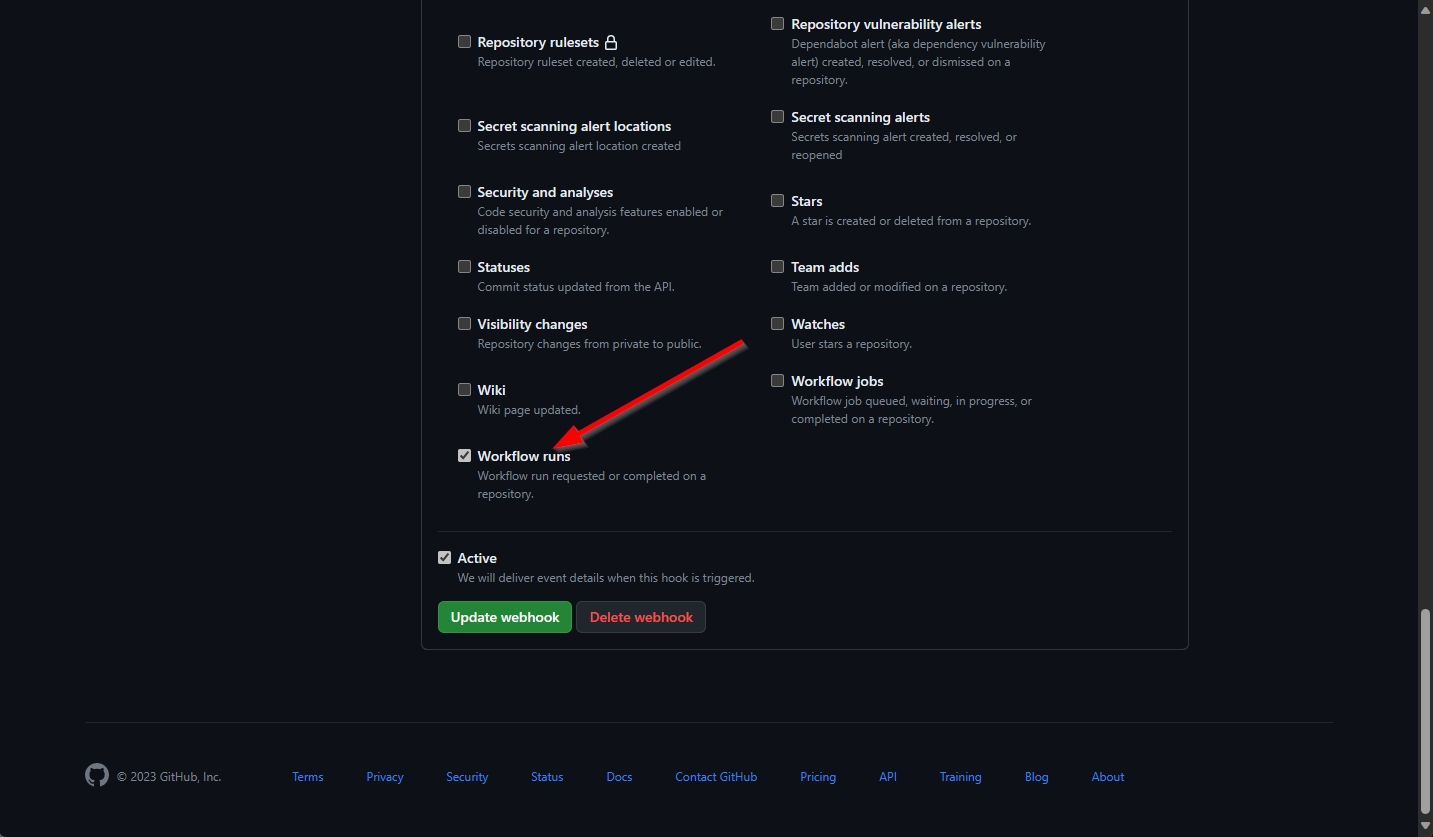Check the Wiki event checkbox
The image size is (1433, 837).
[x=464, y=390]
